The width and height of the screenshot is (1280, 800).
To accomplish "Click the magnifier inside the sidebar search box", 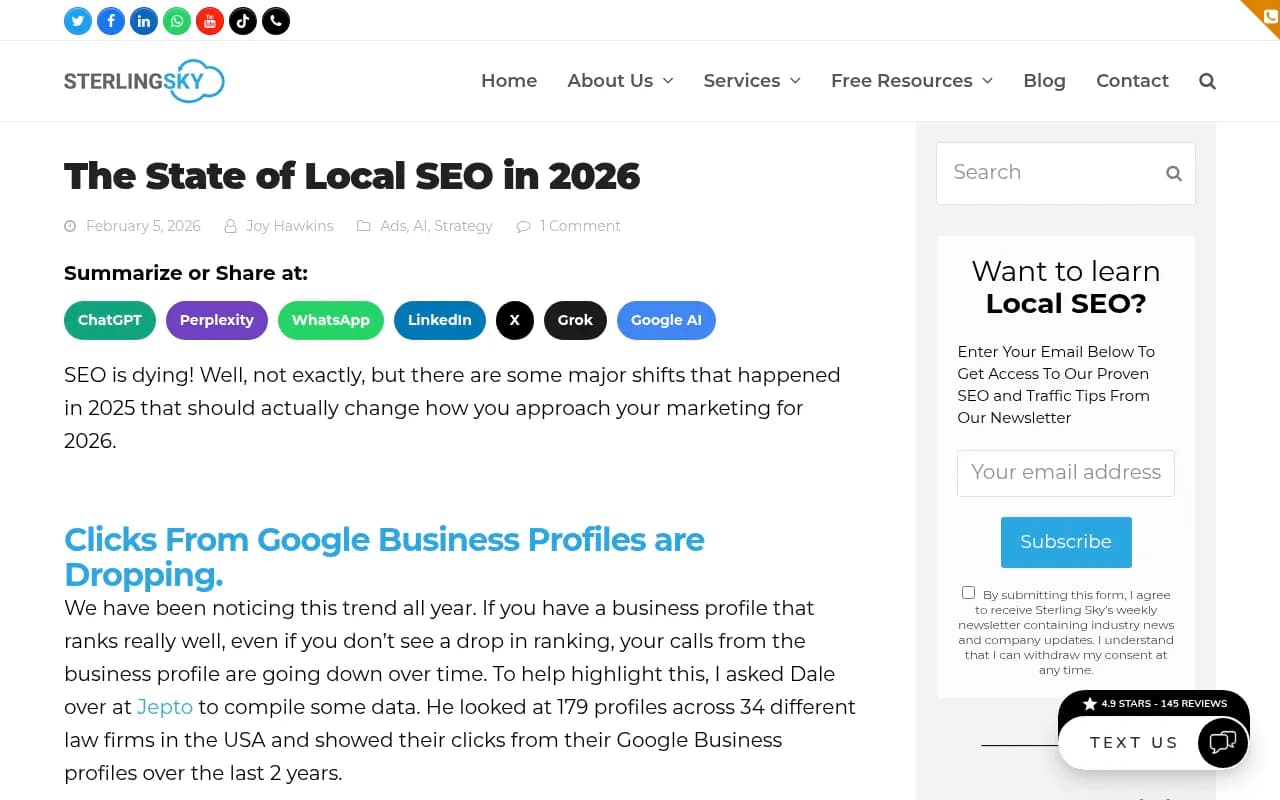I will [x=1173, y=173].
